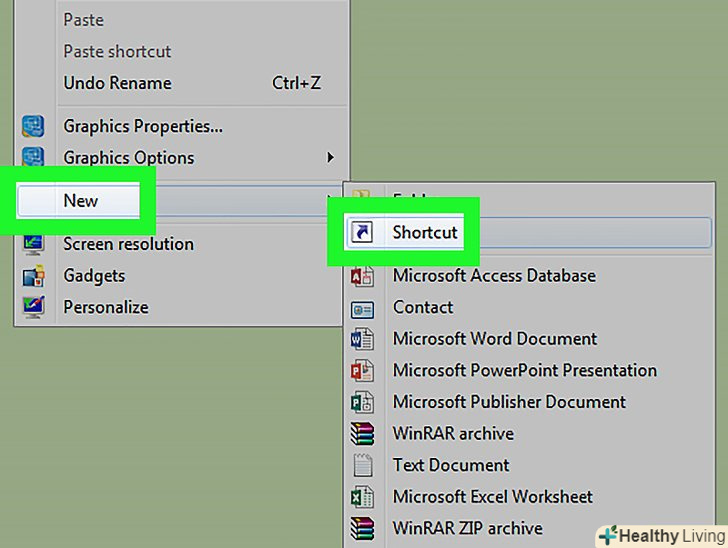Choose Paste from the context menu
This screenshot has width=728, height=548.
[x=182, y=20]
